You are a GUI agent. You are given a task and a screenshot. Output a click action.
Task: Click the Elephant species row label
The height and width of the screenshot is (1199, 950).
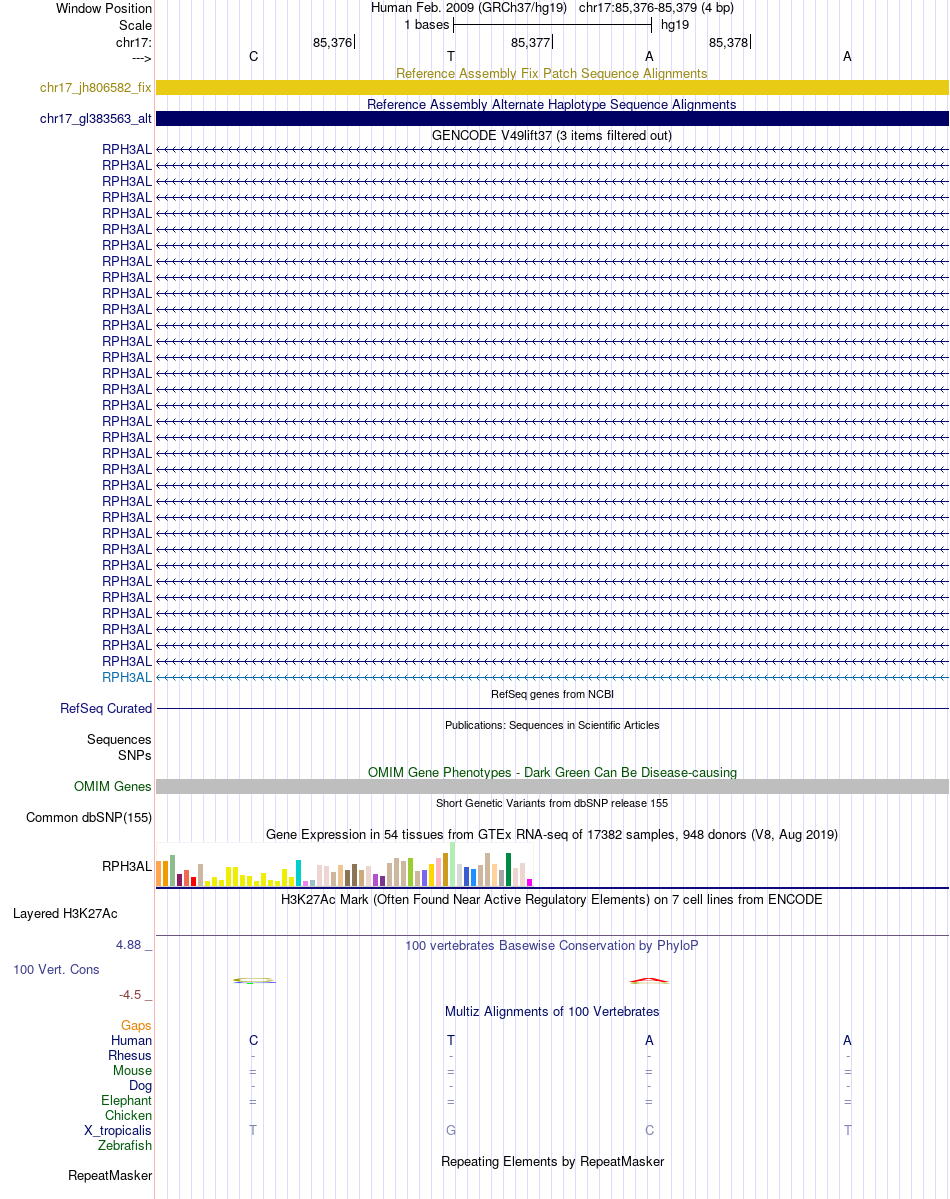(126, 1100)
